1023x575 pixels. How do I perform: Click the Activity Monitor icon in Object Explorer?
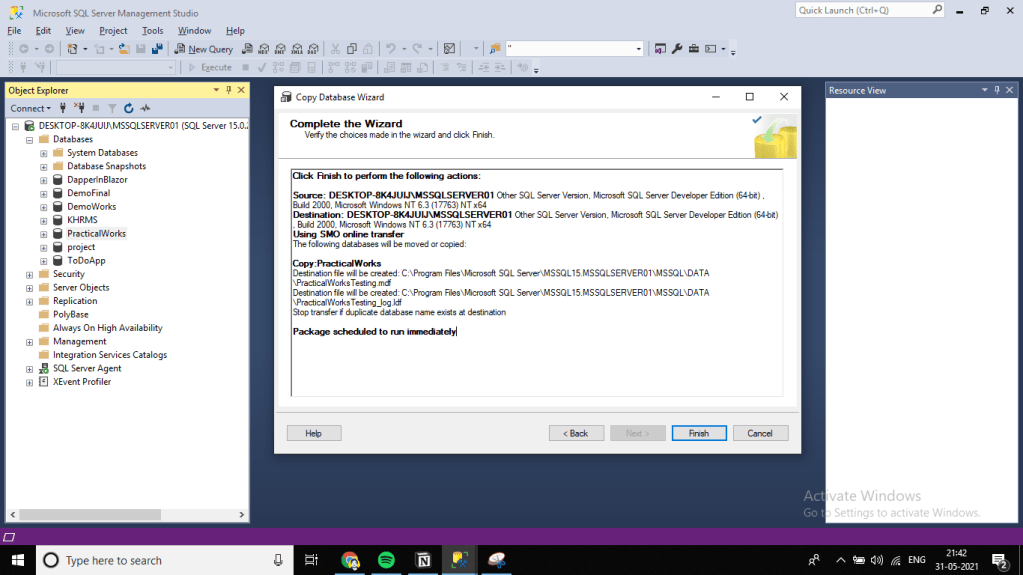click(146, 108)
